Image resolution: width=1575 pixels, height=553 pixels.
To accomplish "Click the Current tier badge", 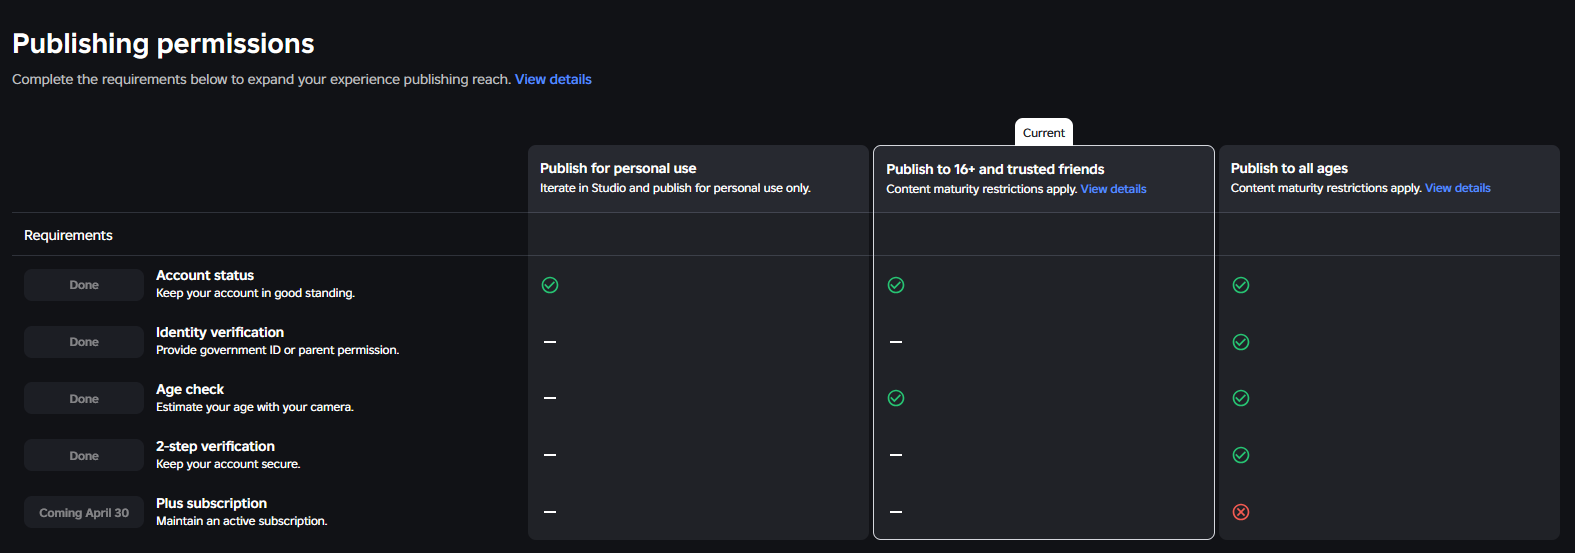I will (1044, 133).
